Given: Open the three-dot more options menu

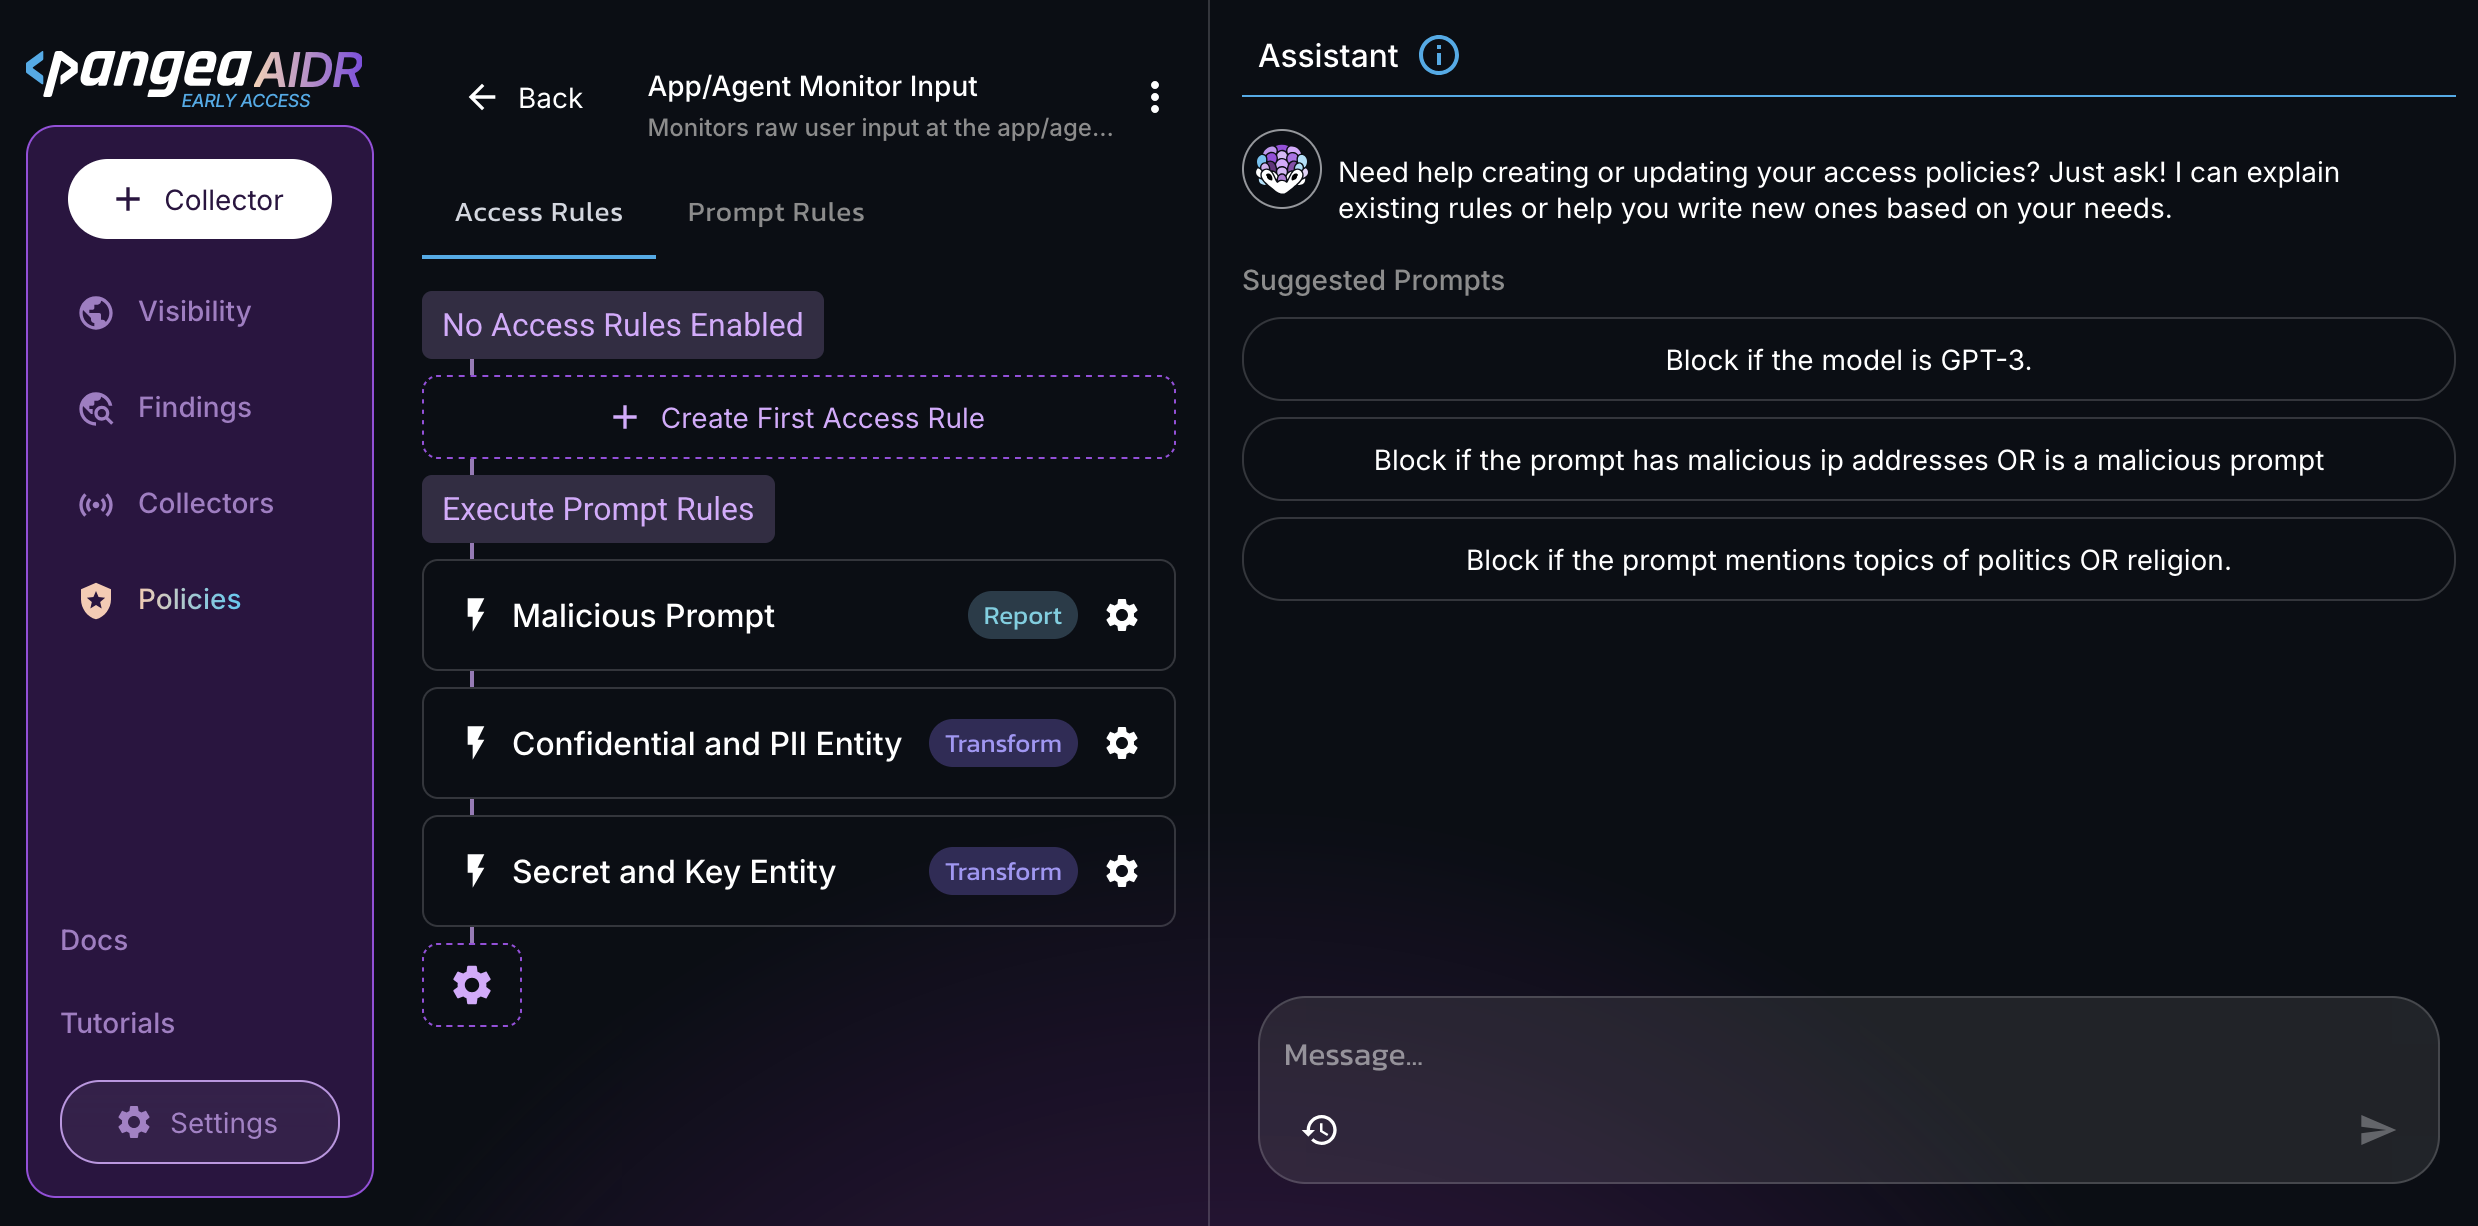Looking at the screenshot, I should pyautogui.click(x=1155, y=97).
